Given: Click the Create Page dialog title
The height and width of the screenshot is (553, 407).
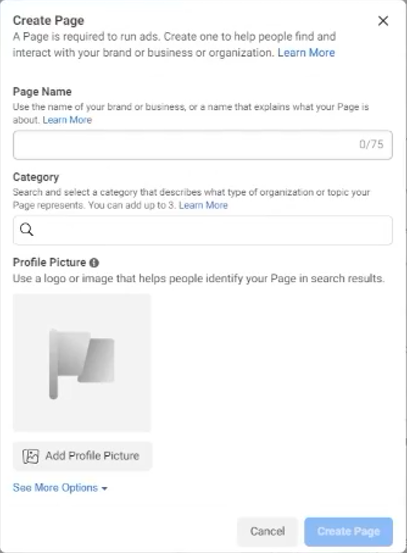Looking at the screenshot, I should (x=49, y=20).
